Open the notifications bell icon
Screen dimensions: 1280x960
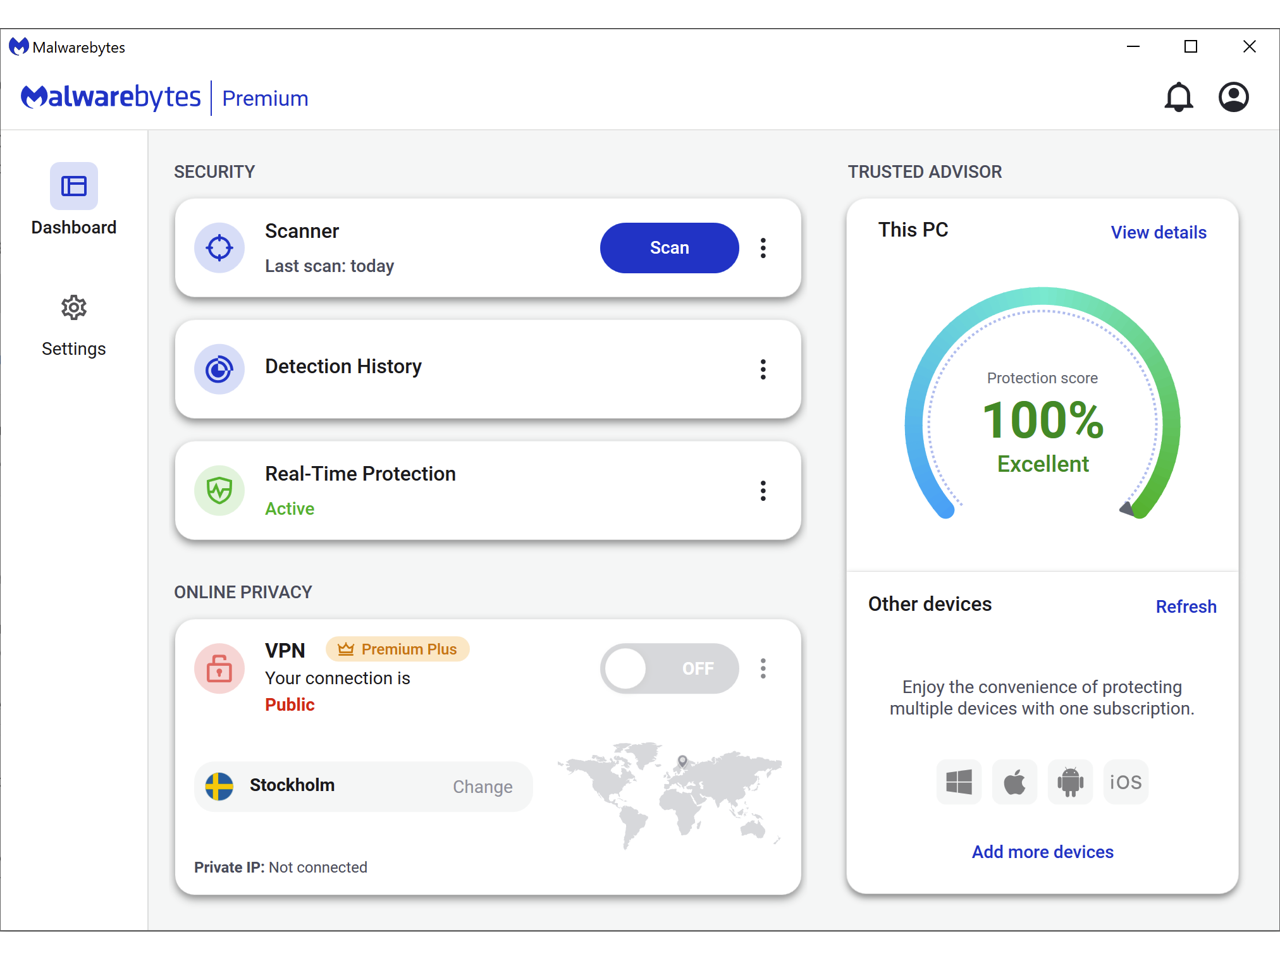1178,97
